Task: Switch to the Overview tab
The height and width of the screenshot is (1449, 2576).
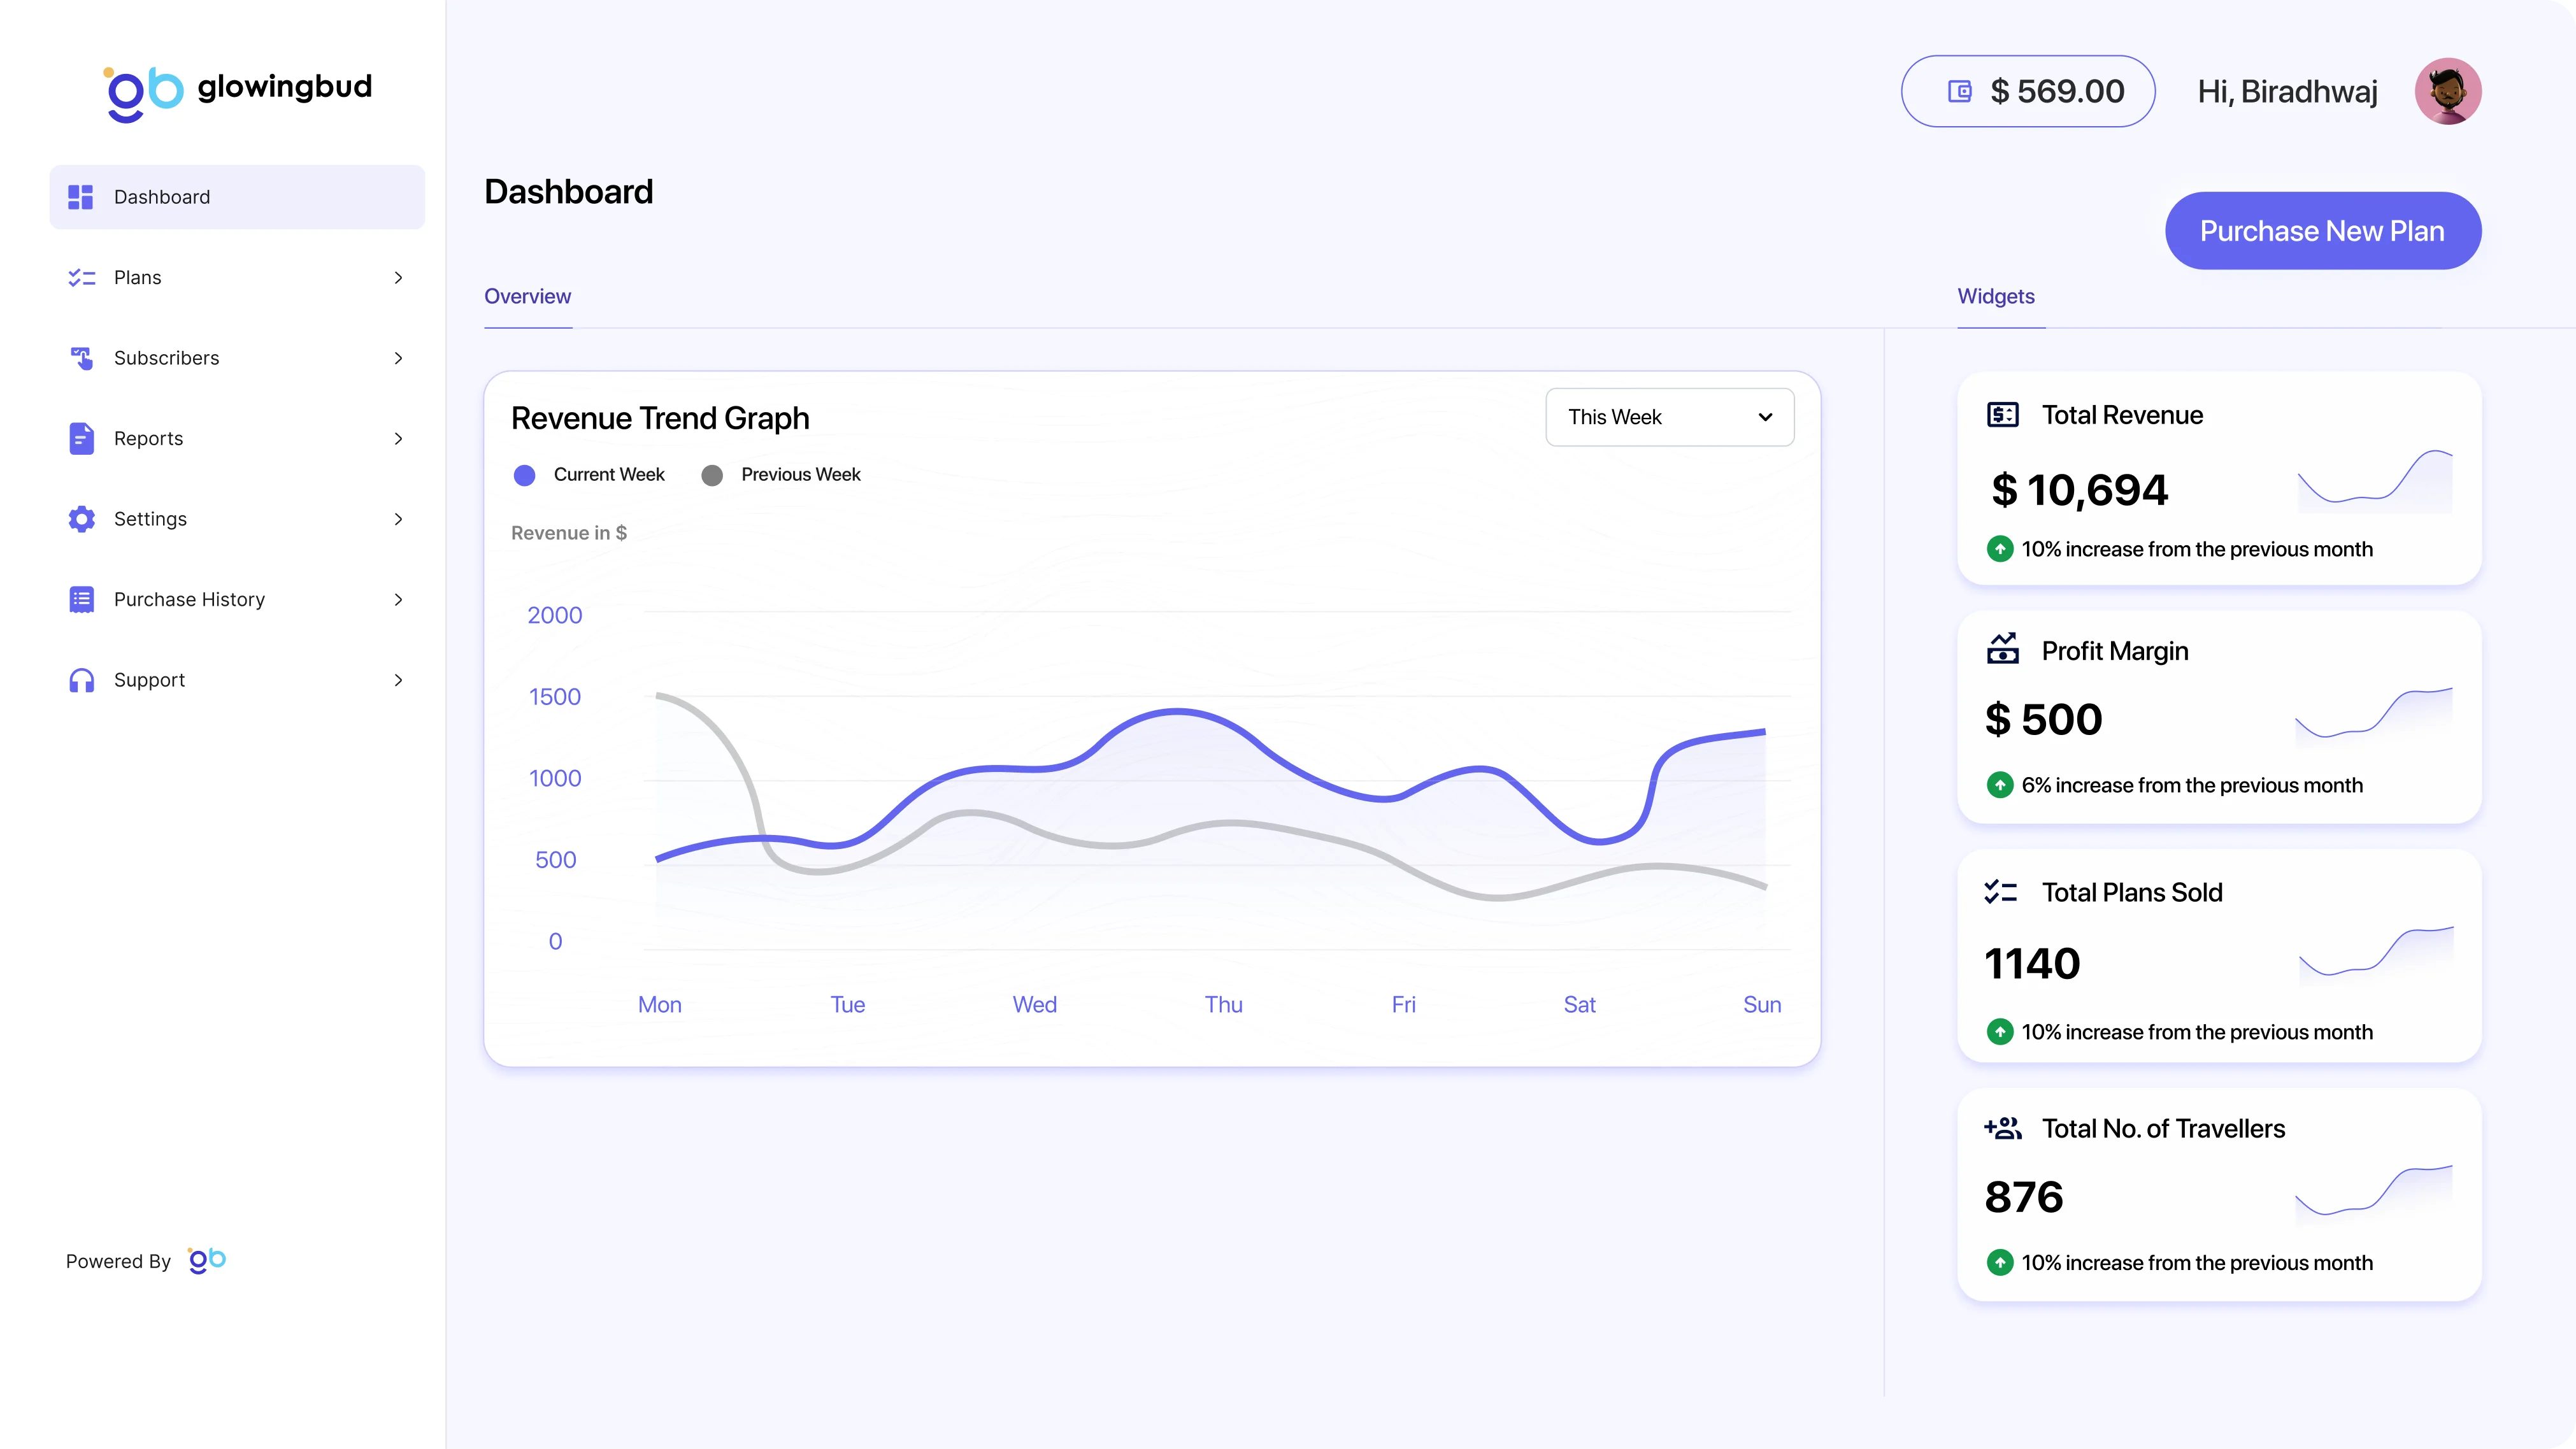Action: (x=527, y=296)
